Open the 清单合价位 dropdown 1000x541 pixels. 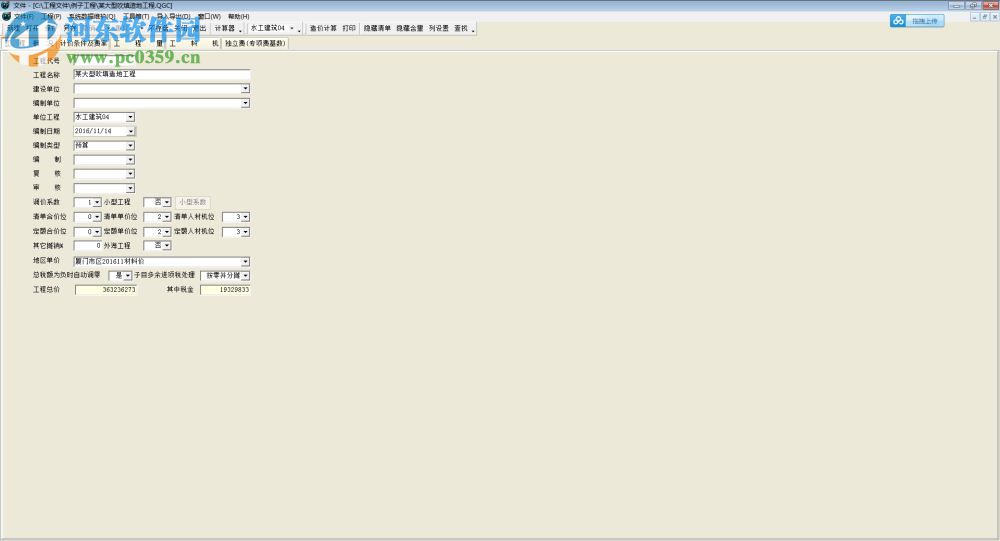click(97, 217)
